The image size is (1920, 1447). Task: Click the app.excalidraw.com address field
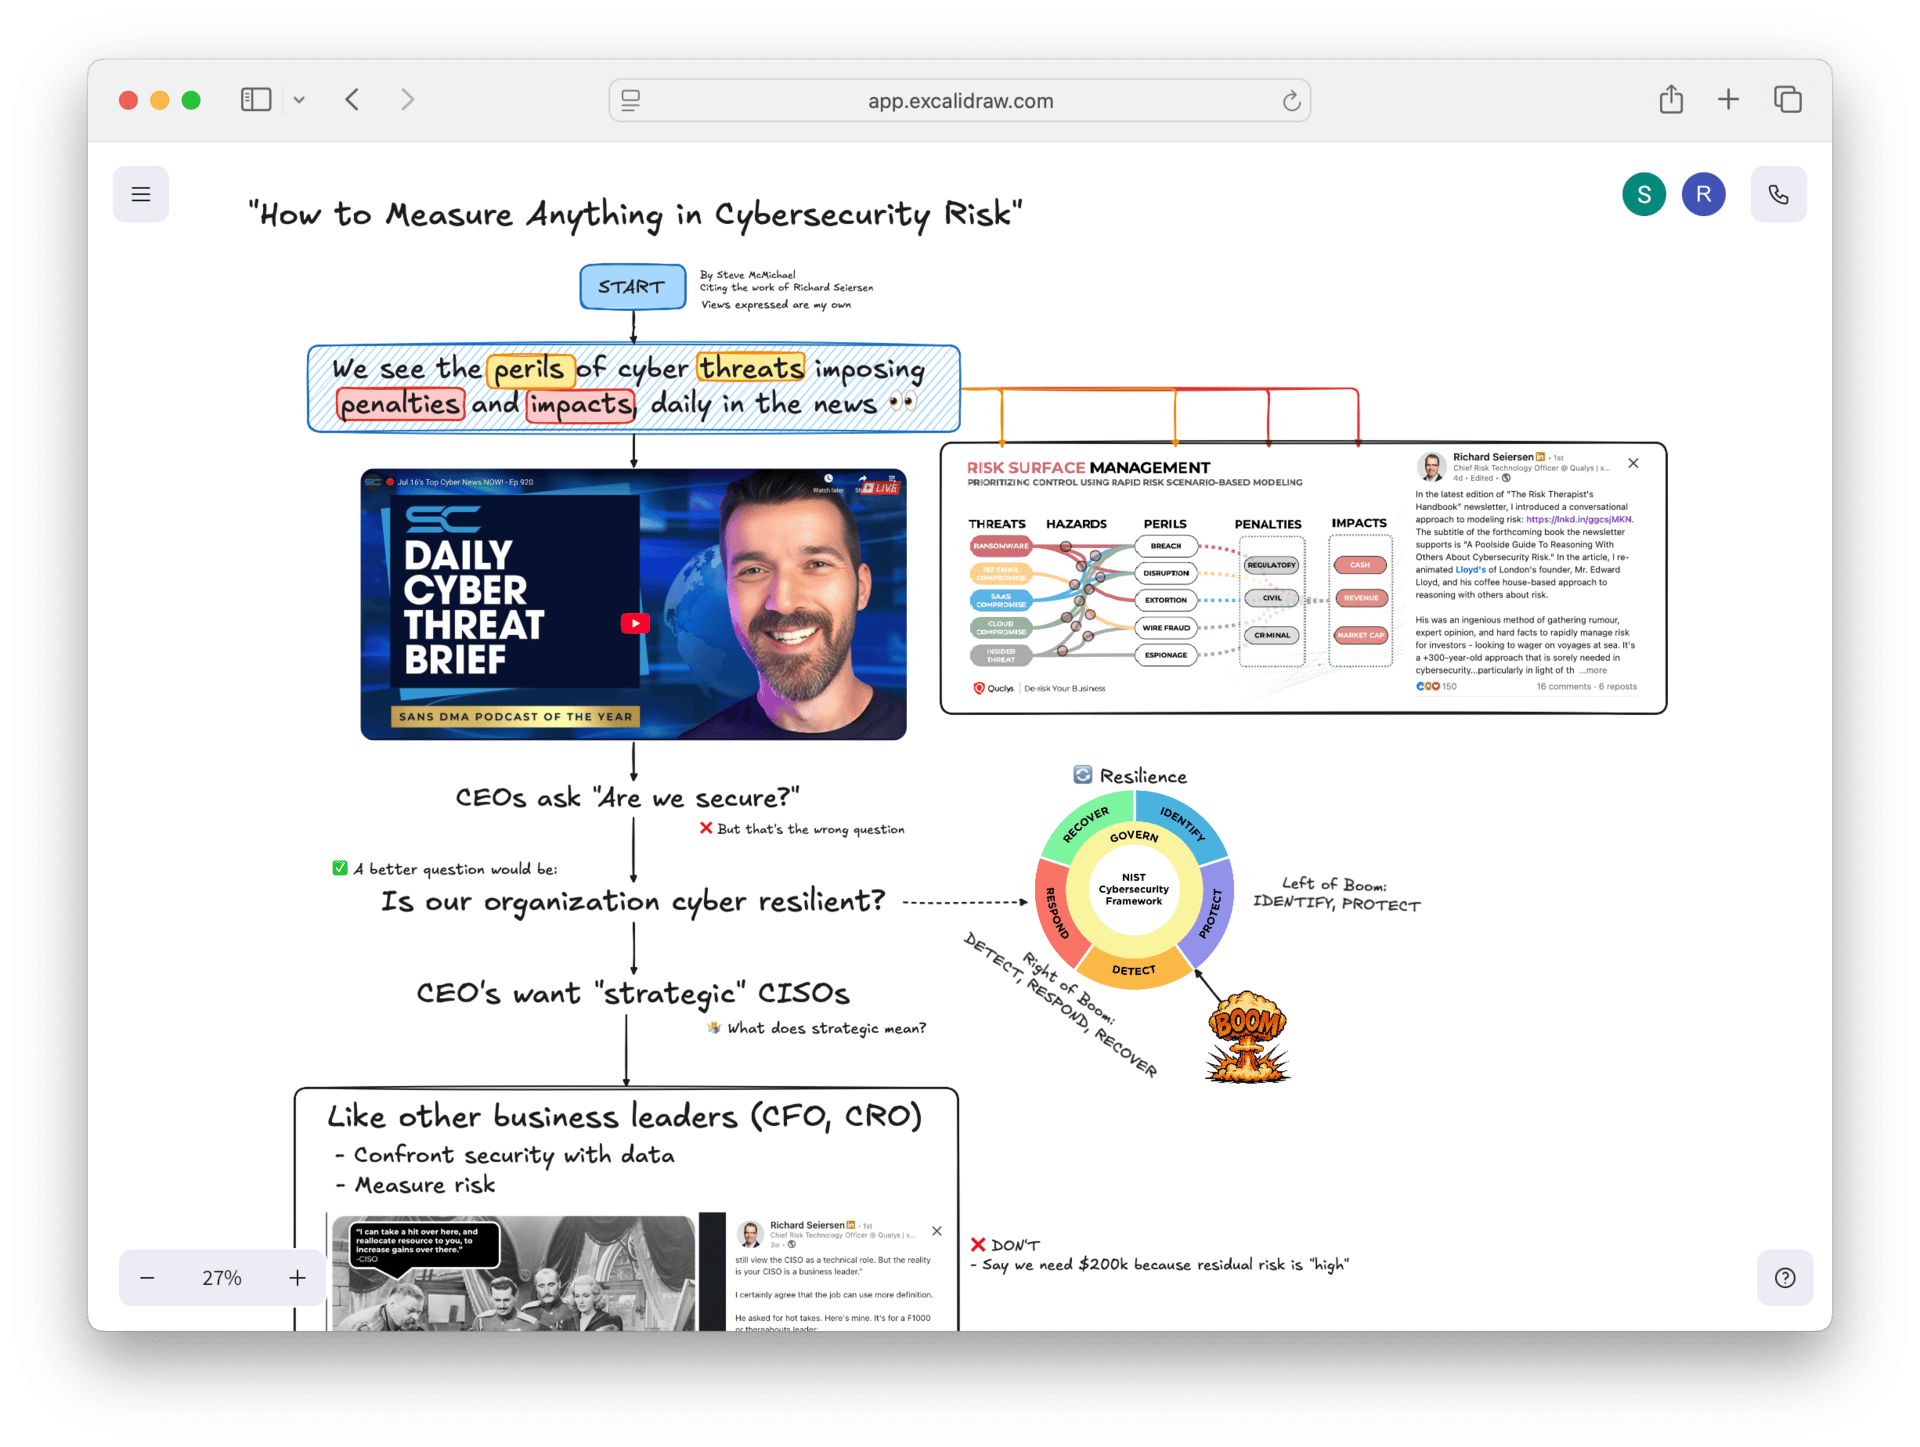pyautogui.click(x=960, y=101)
